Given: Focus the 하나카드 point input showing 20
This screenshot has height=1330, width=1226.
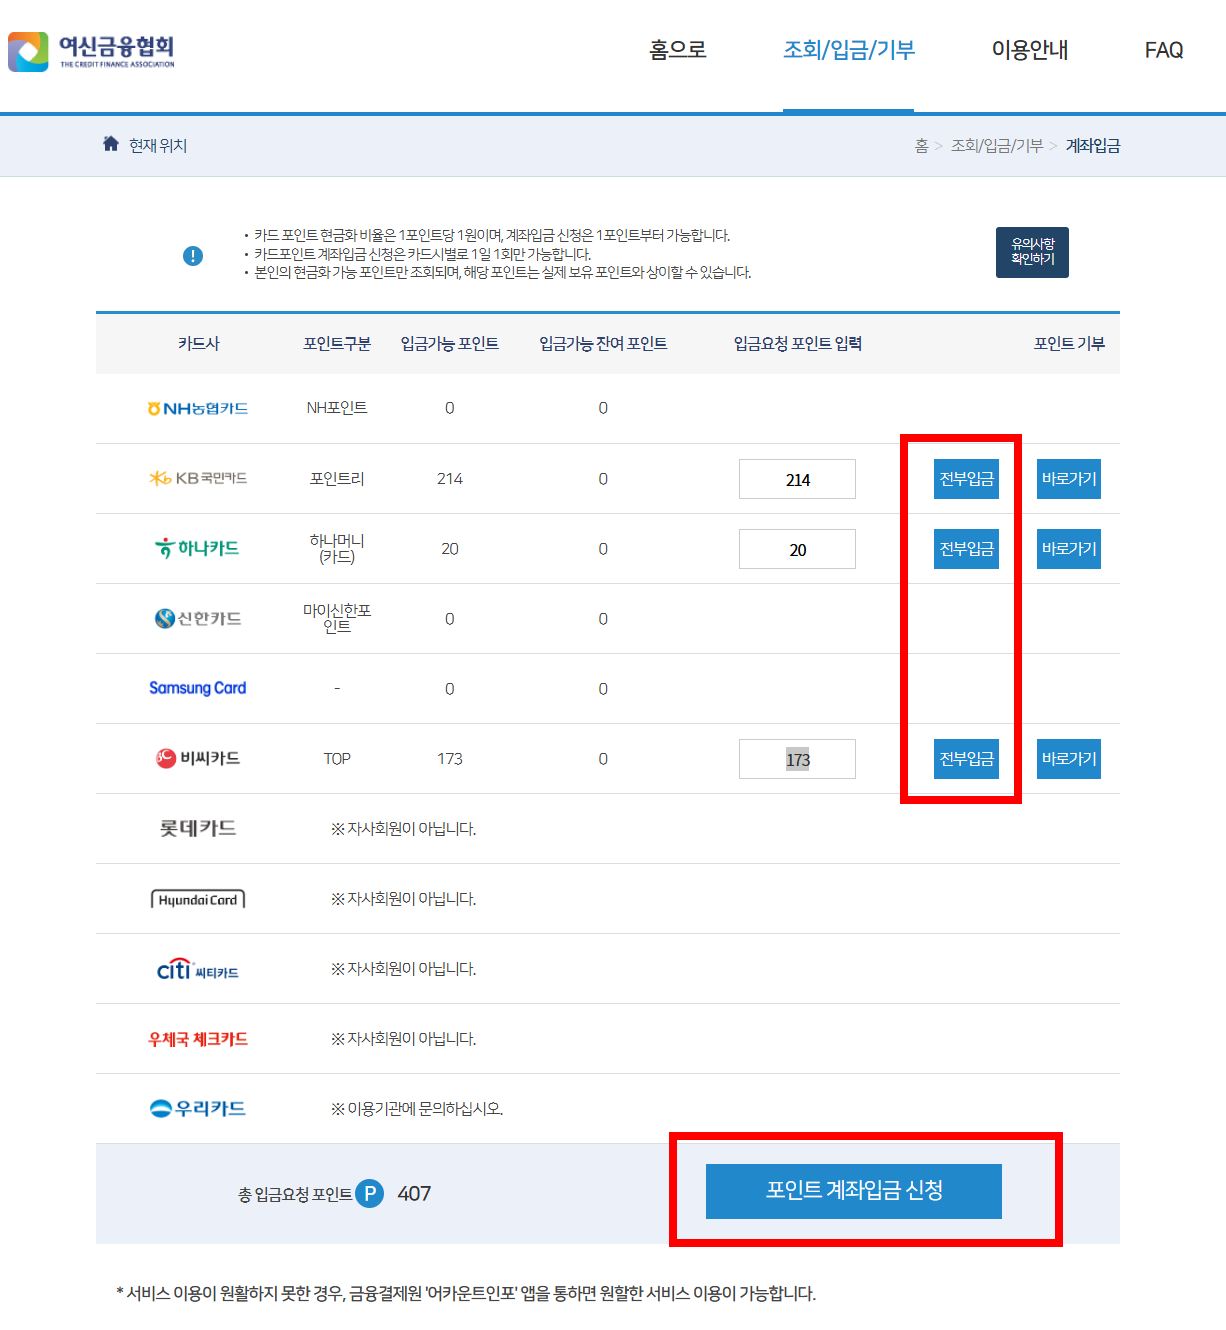Looking at the screenshot, I should [797, 549].
